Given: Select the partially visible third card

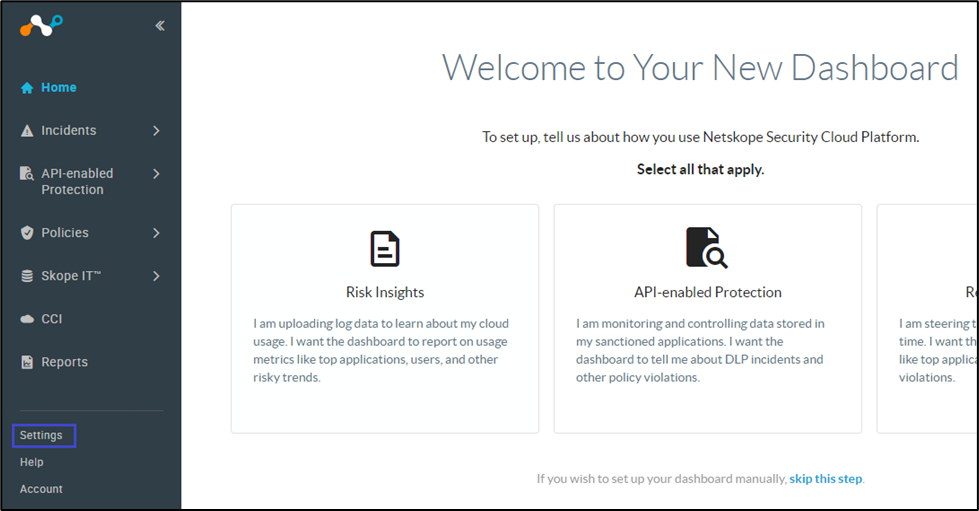Looking at the screenshot, I should [x=926, y=318].
